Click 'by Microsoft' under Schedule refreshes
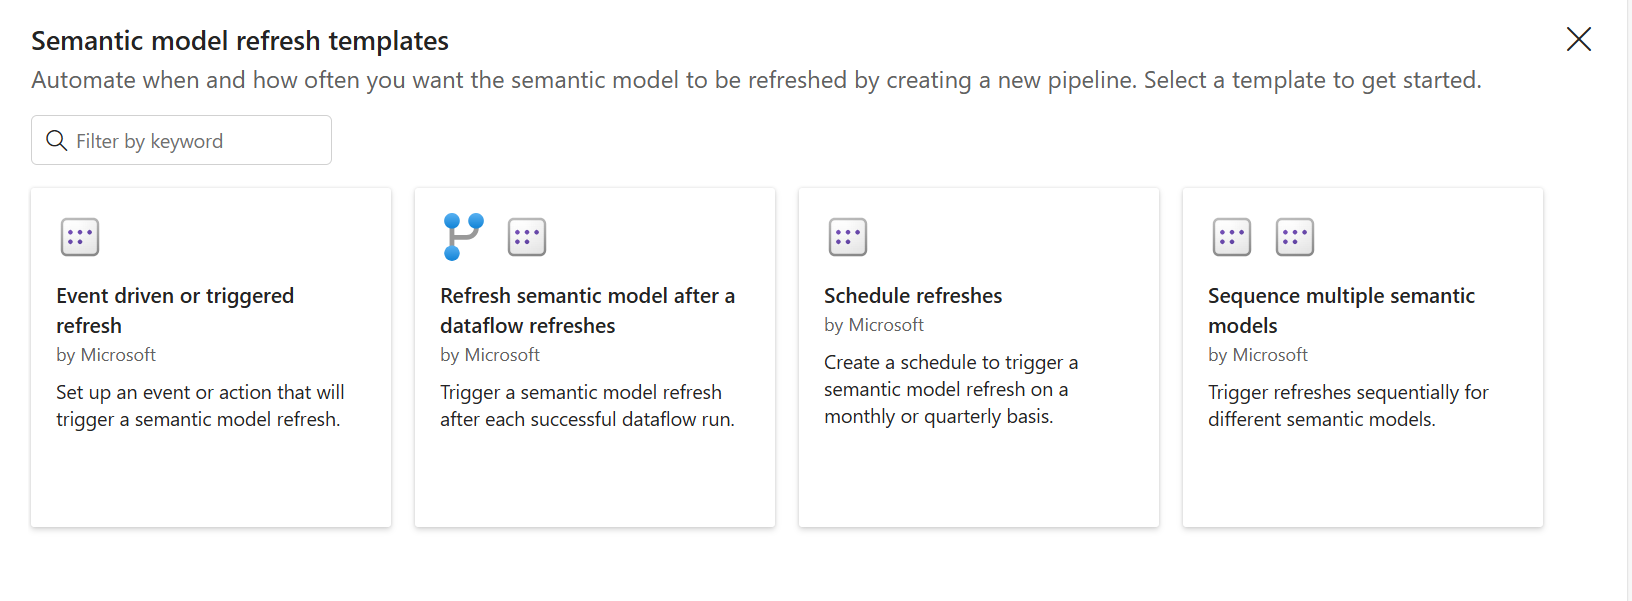 [874, 325]
